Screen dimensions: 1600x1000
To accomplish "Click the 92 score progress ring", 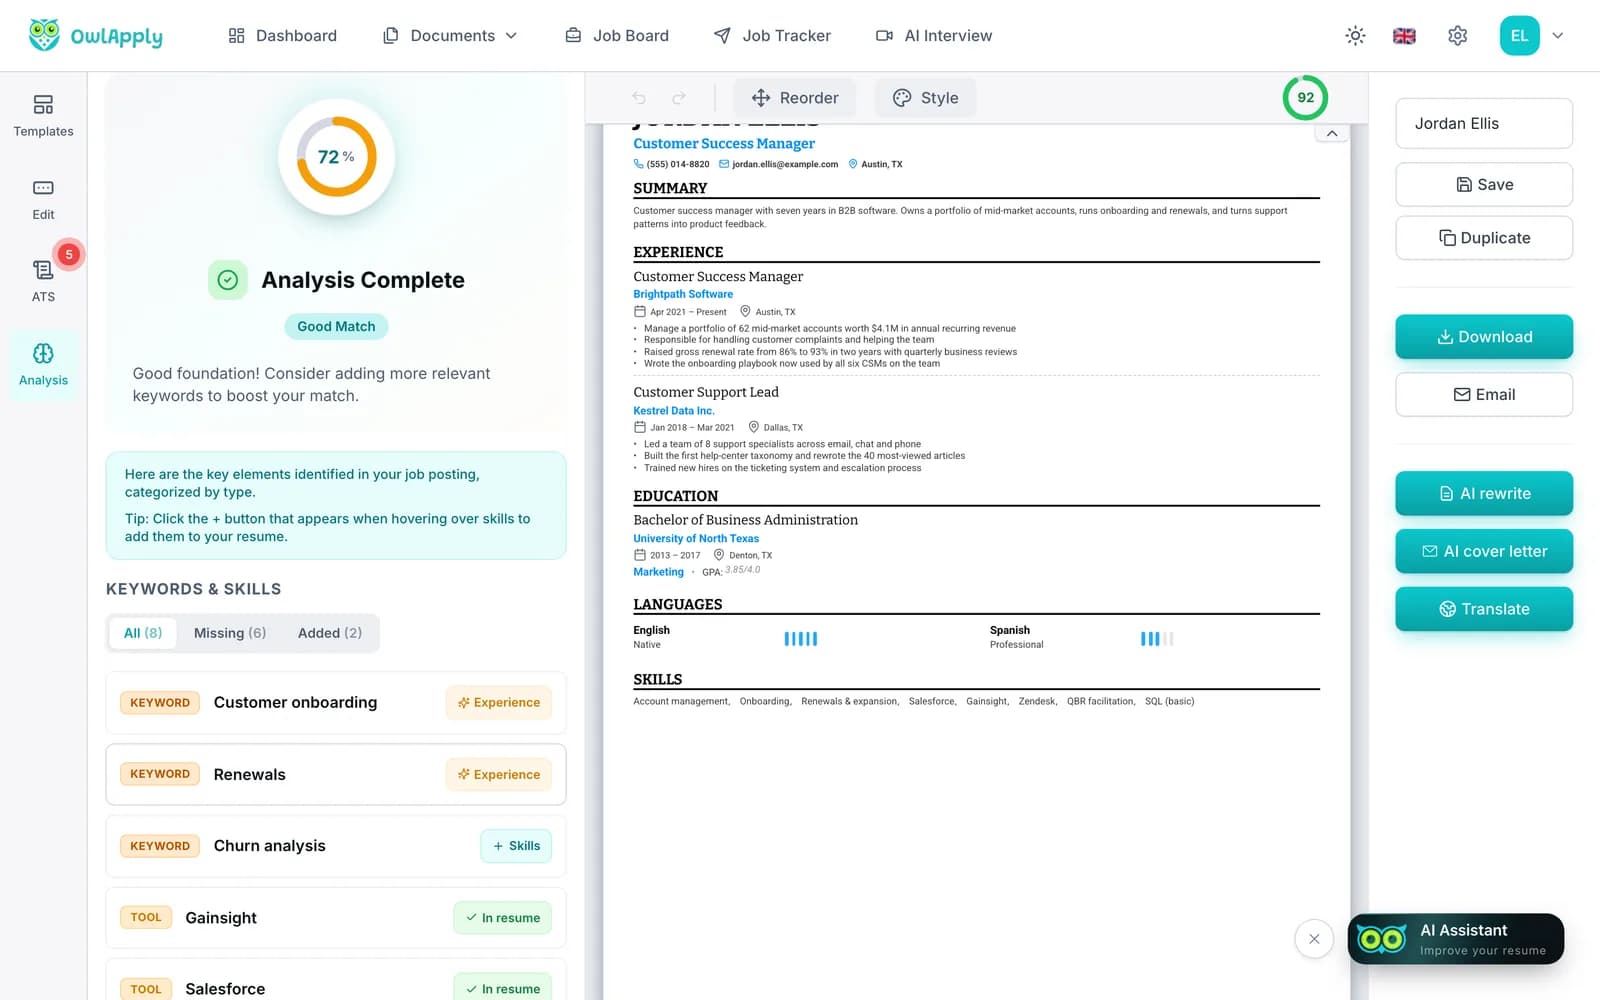I will [x=1305, y=98].
